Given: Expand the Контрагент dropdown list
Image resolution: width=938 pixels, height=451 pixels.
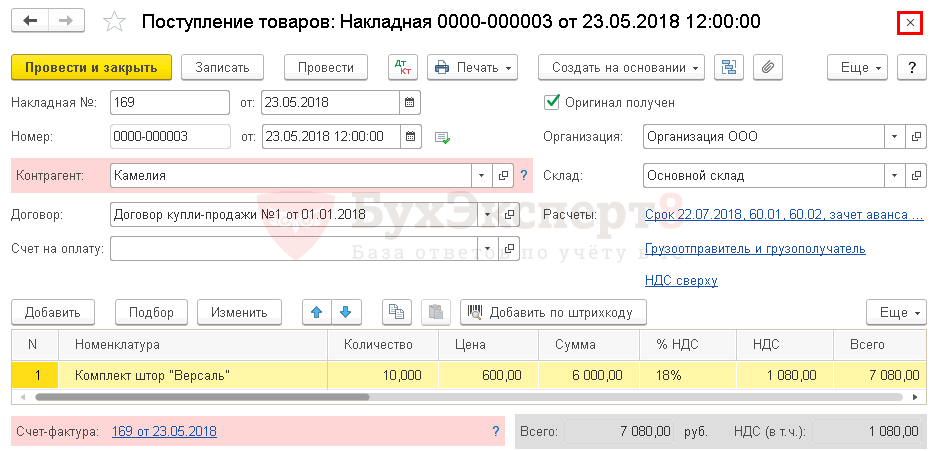Looking at the screenshot, I should click(x=482, y=175).
